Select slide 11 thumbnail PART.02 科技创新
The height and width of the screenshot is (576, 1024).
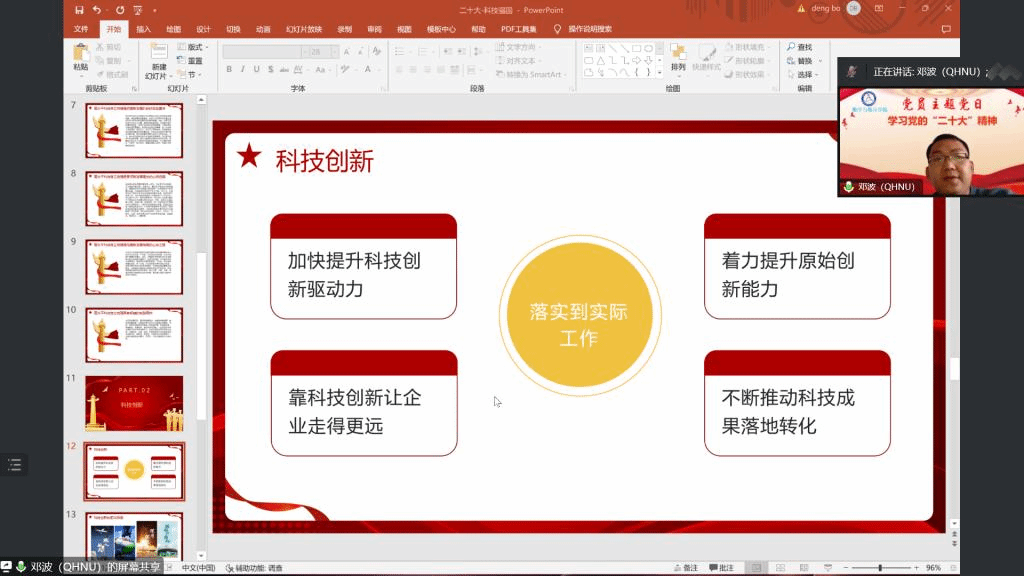[134, 403]
